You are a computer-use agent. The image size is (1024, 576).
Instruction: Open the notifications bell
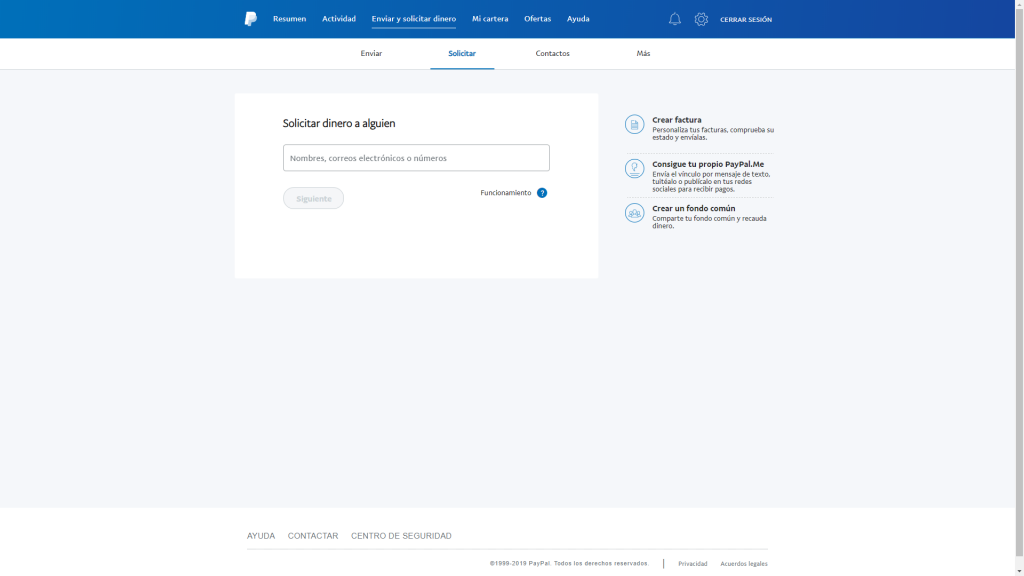click(675, 19)
